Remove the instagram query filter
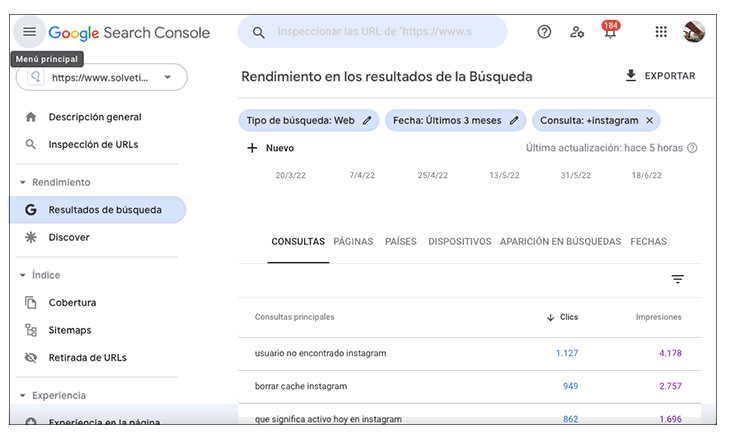Viewport: 730px width, 438px height. 649,121
